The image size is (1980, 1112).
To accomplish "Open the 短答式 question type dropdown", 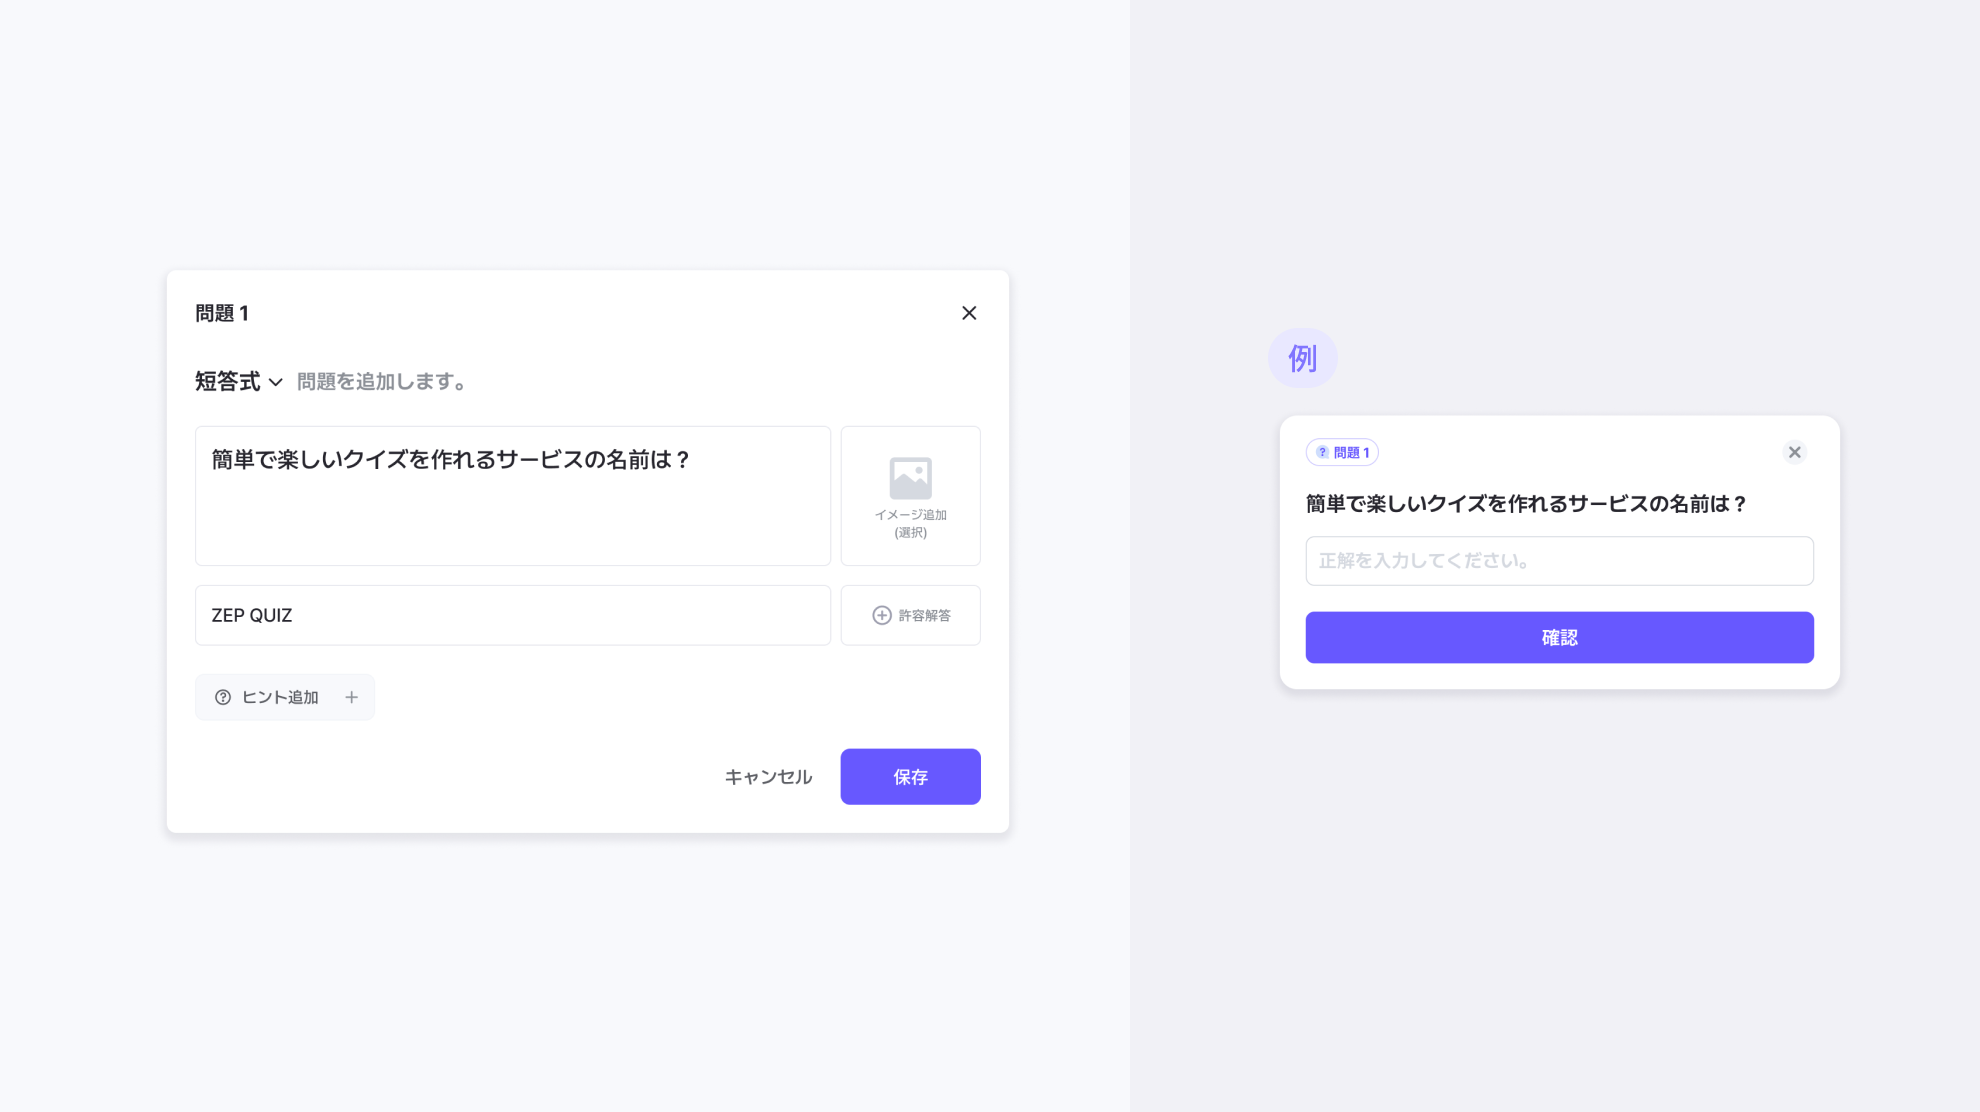I will (228, 382).
